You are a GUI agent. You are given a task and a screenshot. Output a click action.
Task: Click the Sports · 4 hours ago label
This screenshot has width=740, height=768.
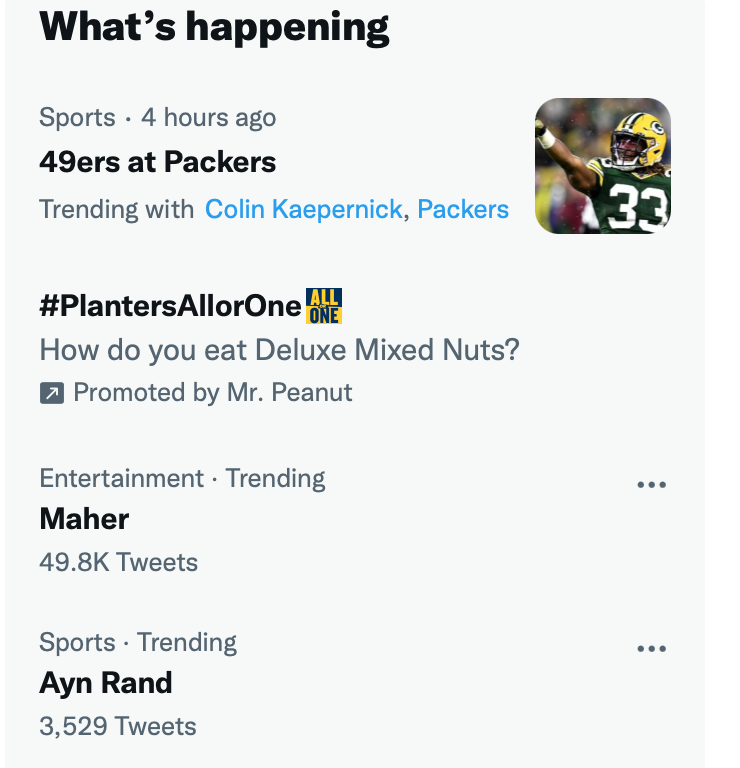pyautogui.click(x=158, y=118)
